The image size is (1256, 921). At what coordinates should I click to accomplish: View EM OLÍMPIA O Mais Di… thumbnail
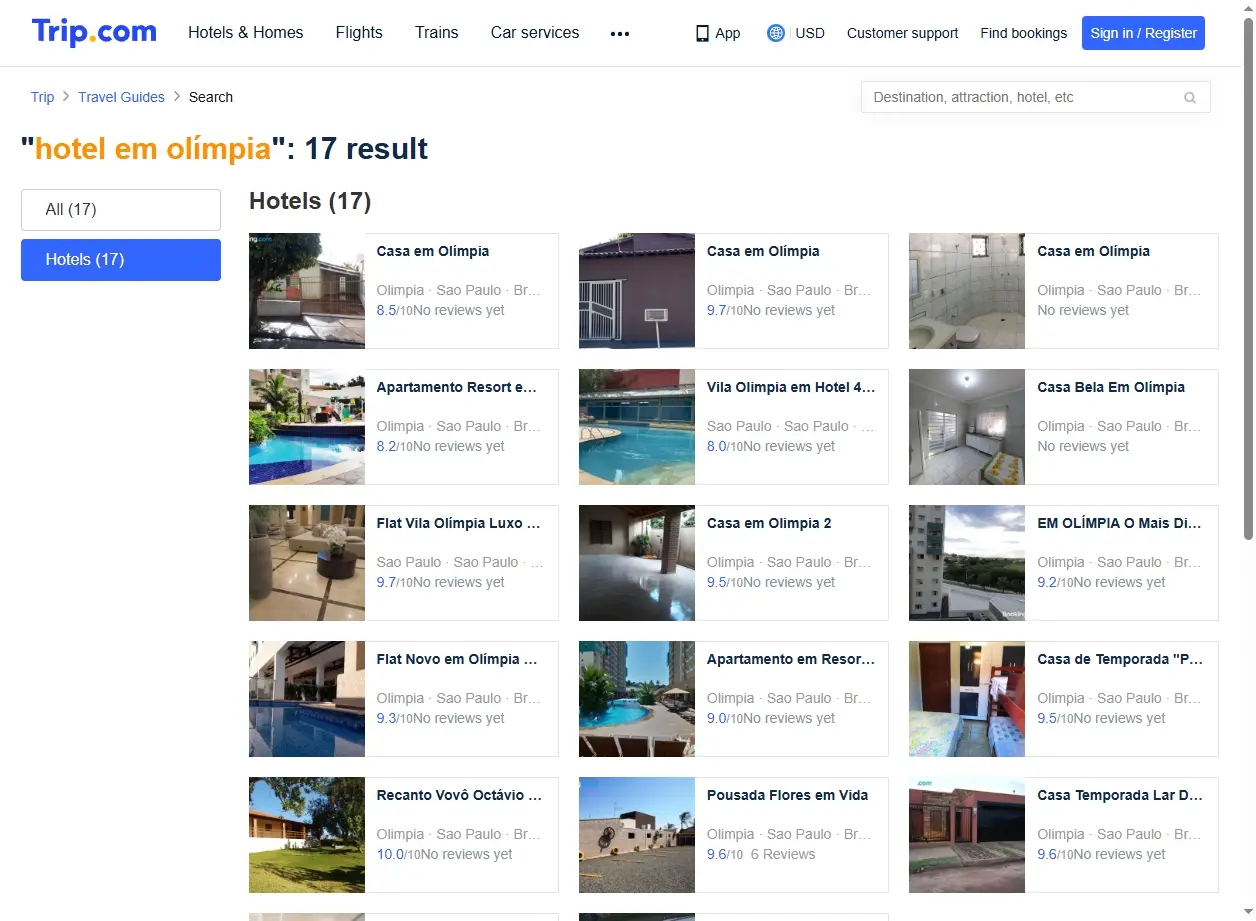[x=967, y=563]
